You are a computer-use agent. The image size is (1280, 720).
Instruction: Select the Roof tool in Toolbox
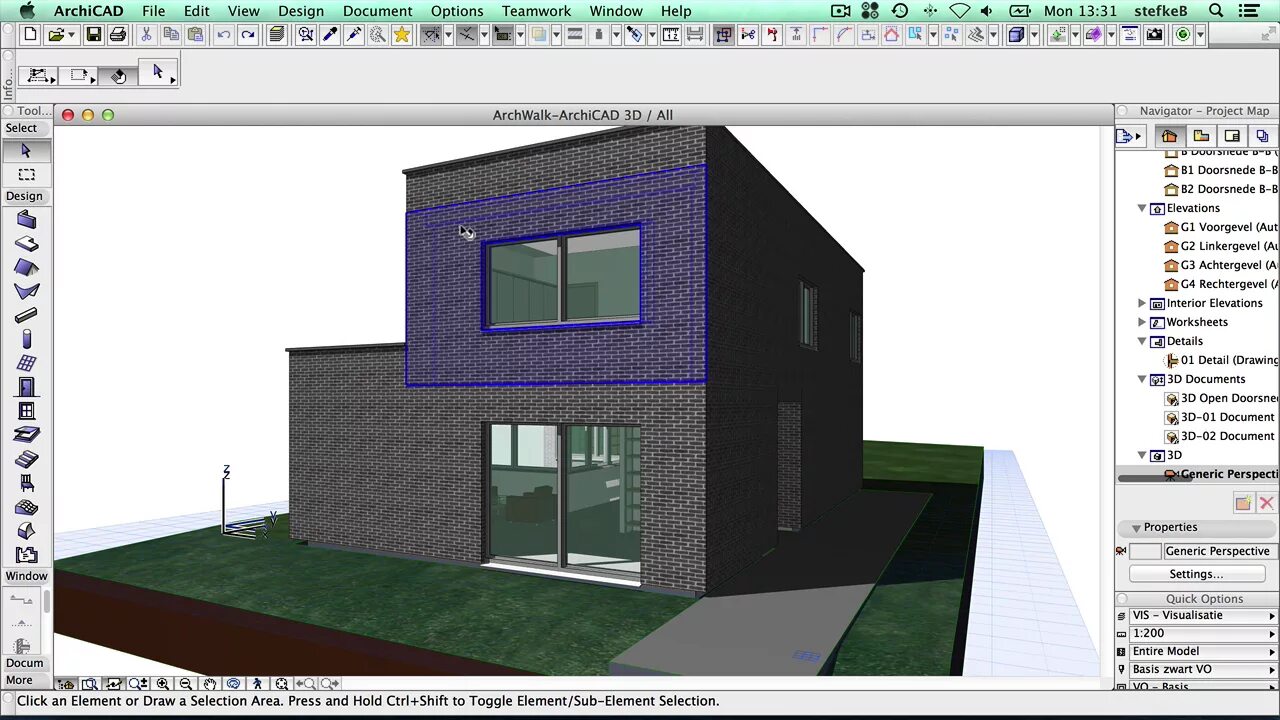[26, 268]
